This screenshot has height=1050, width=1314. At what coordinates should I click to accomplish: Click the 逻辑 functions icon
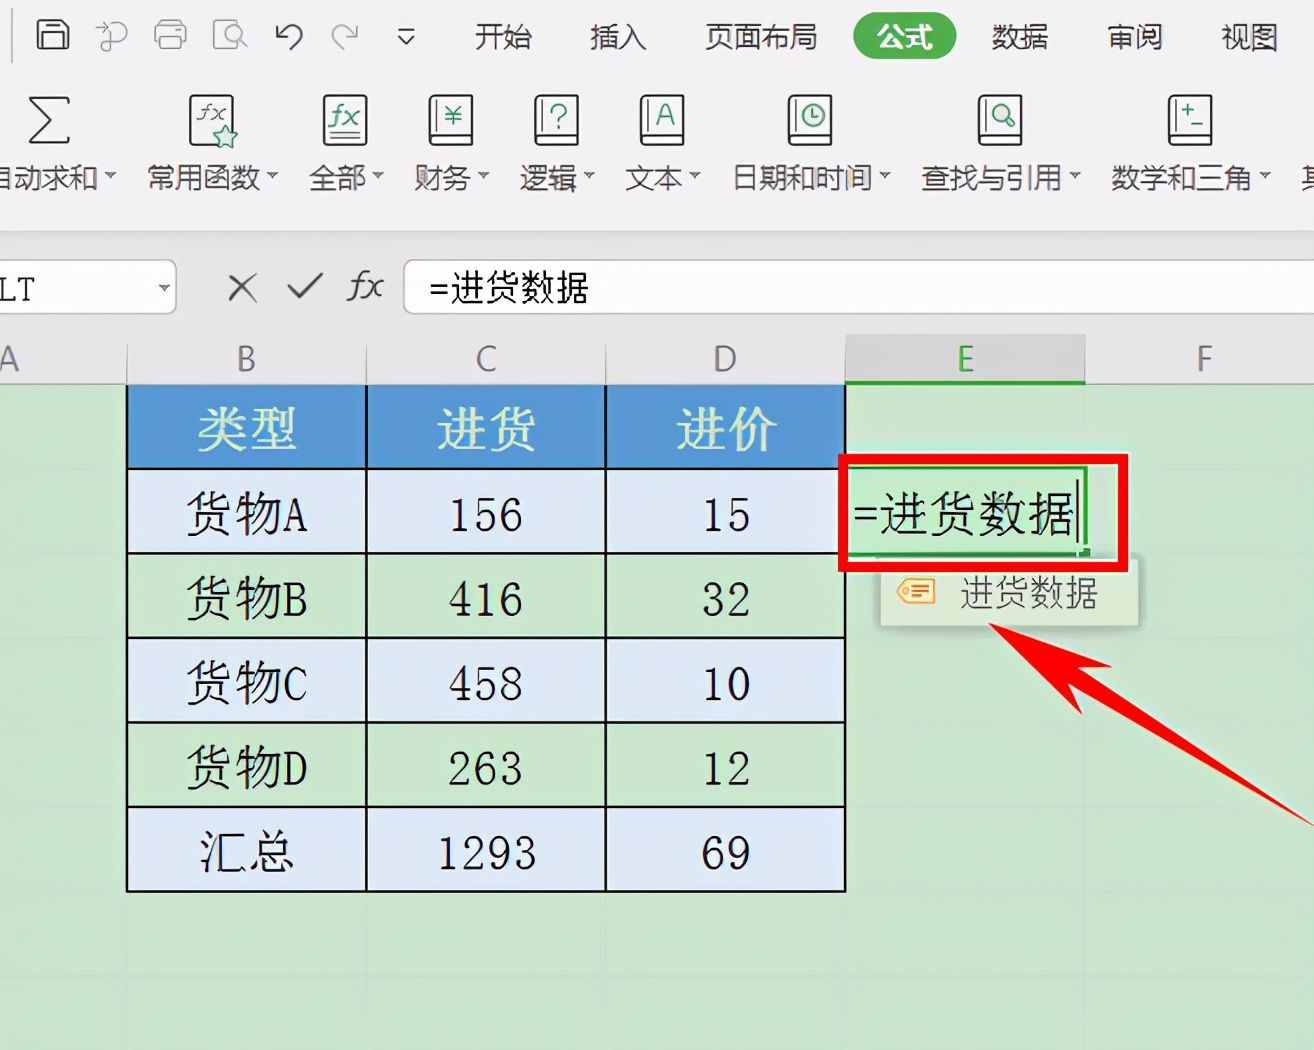[x=556, y=120]
